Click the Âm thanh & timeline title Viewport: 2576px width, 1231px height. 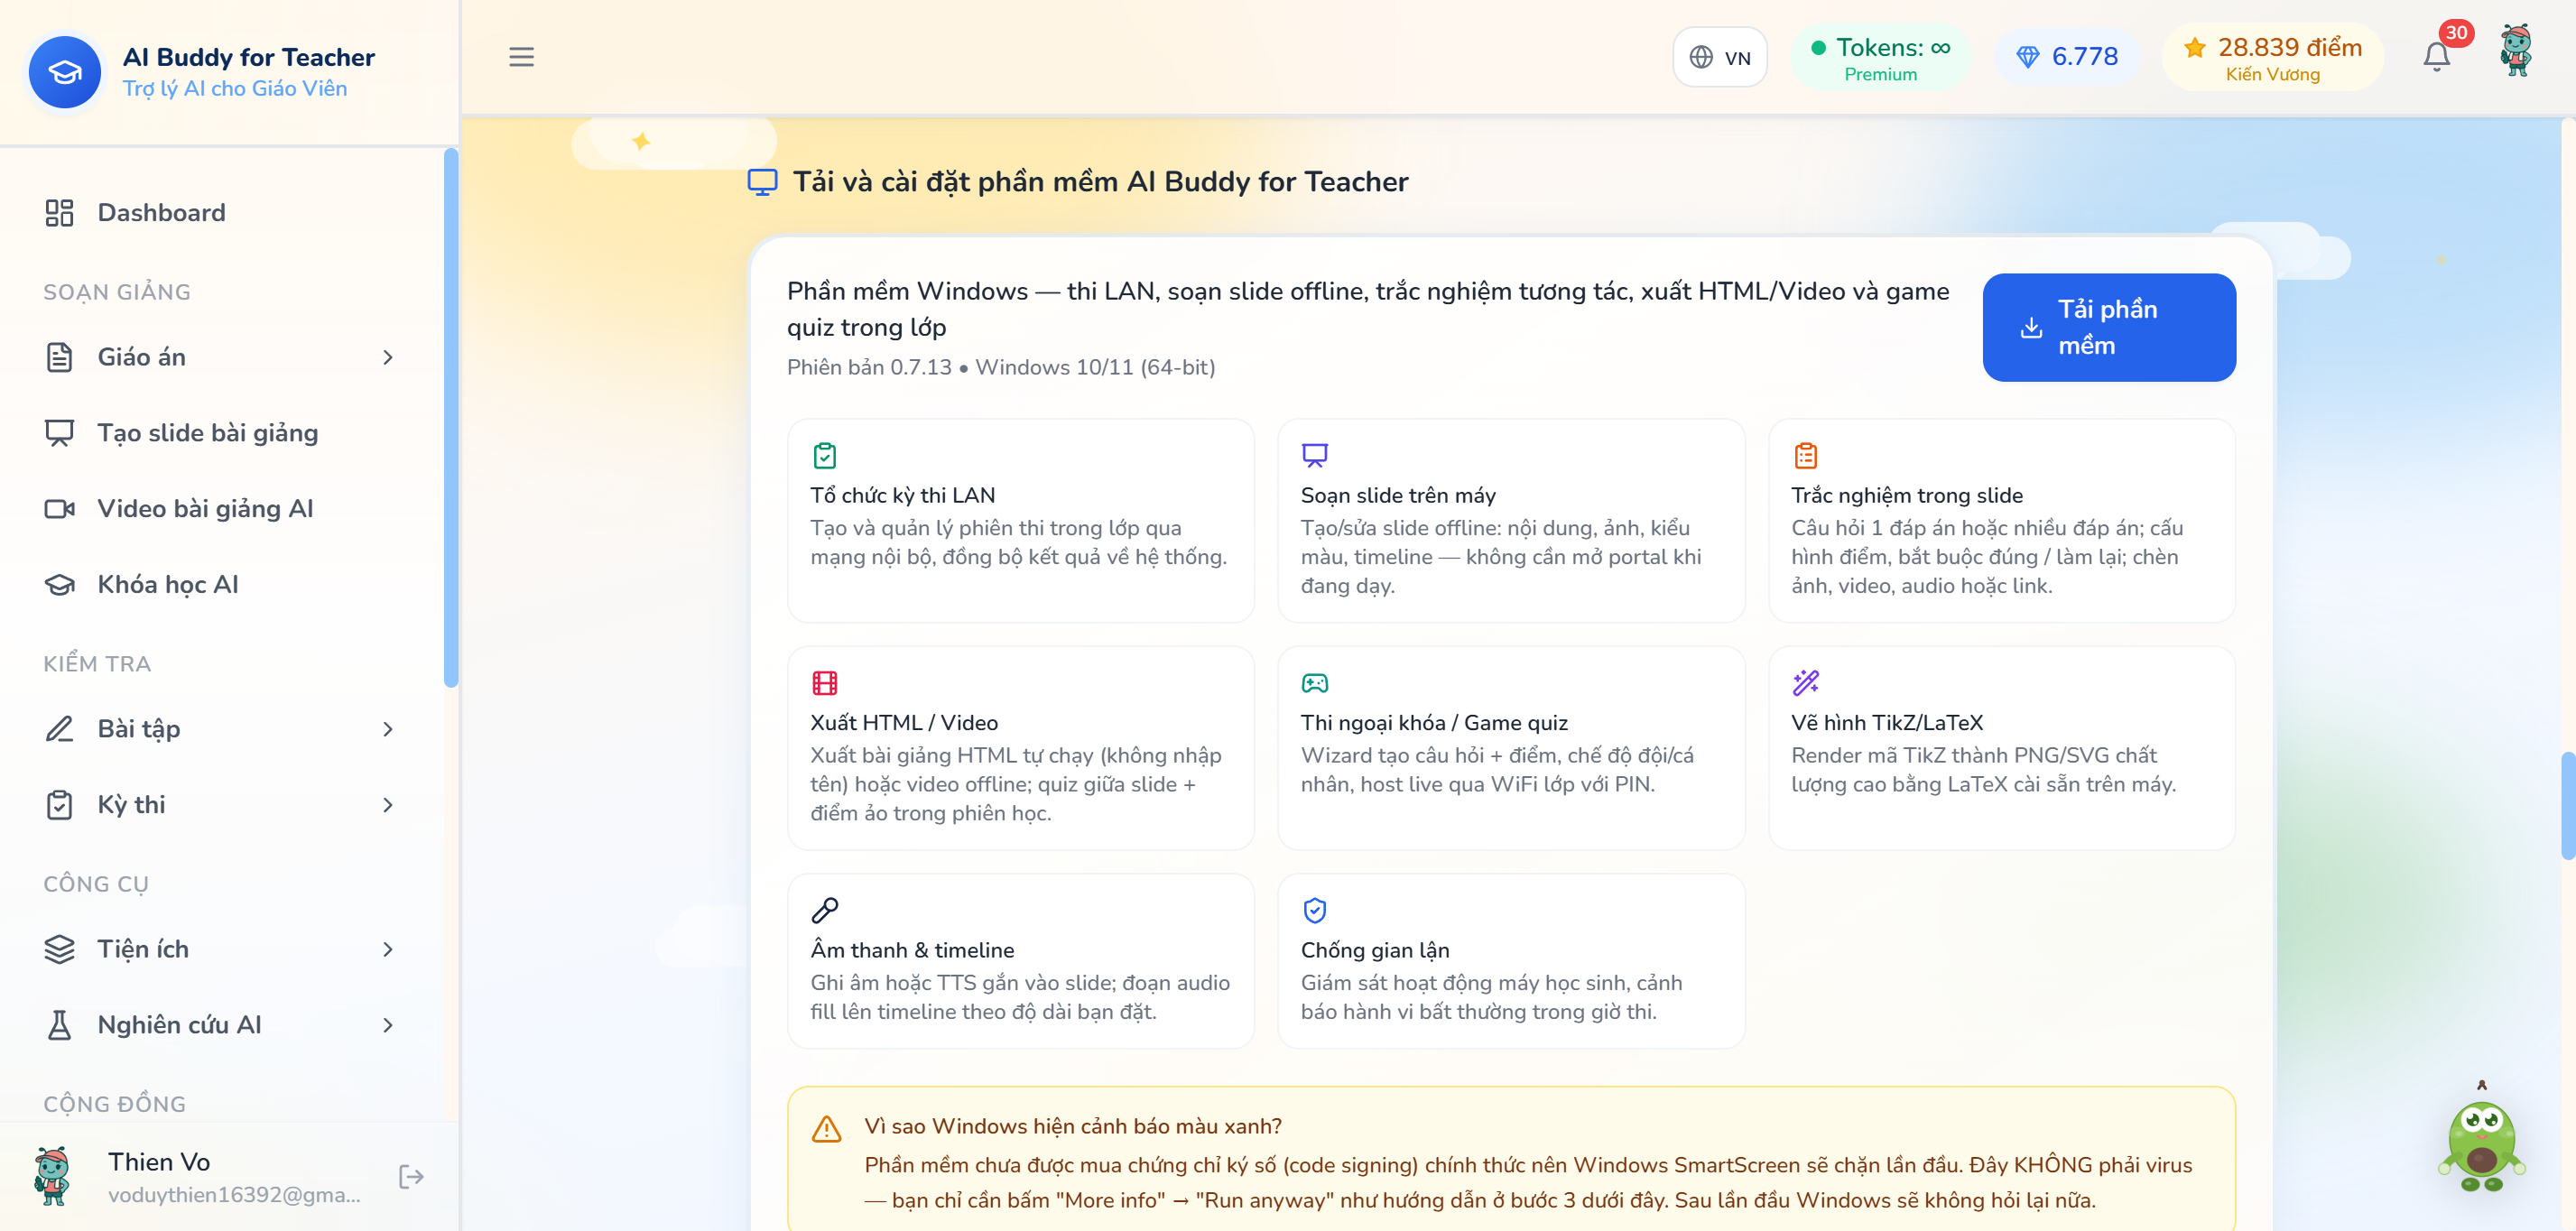pos(912,950)
